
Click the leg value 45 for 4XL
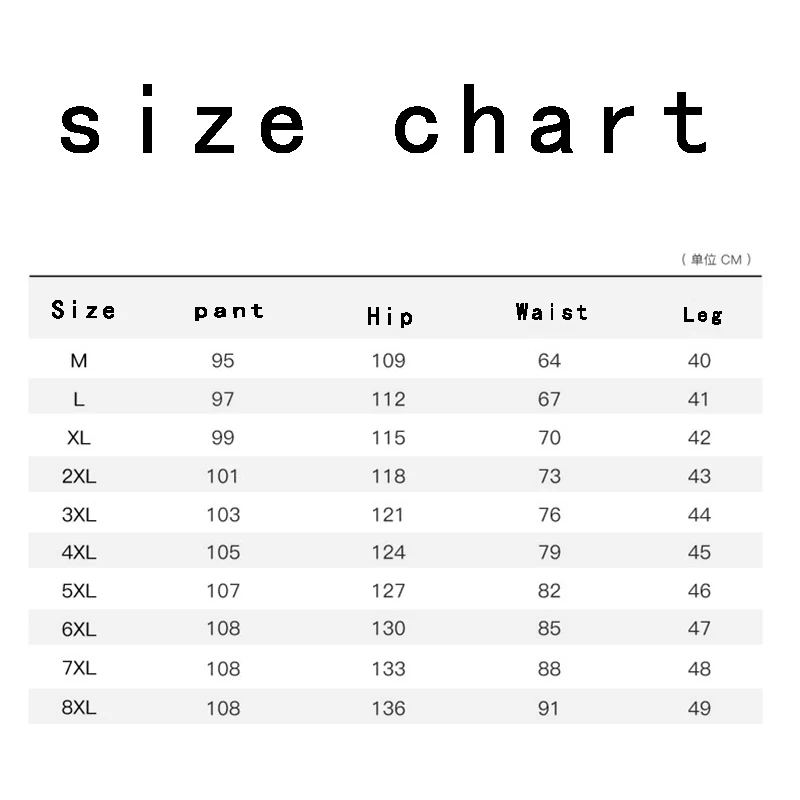(699, 553)
